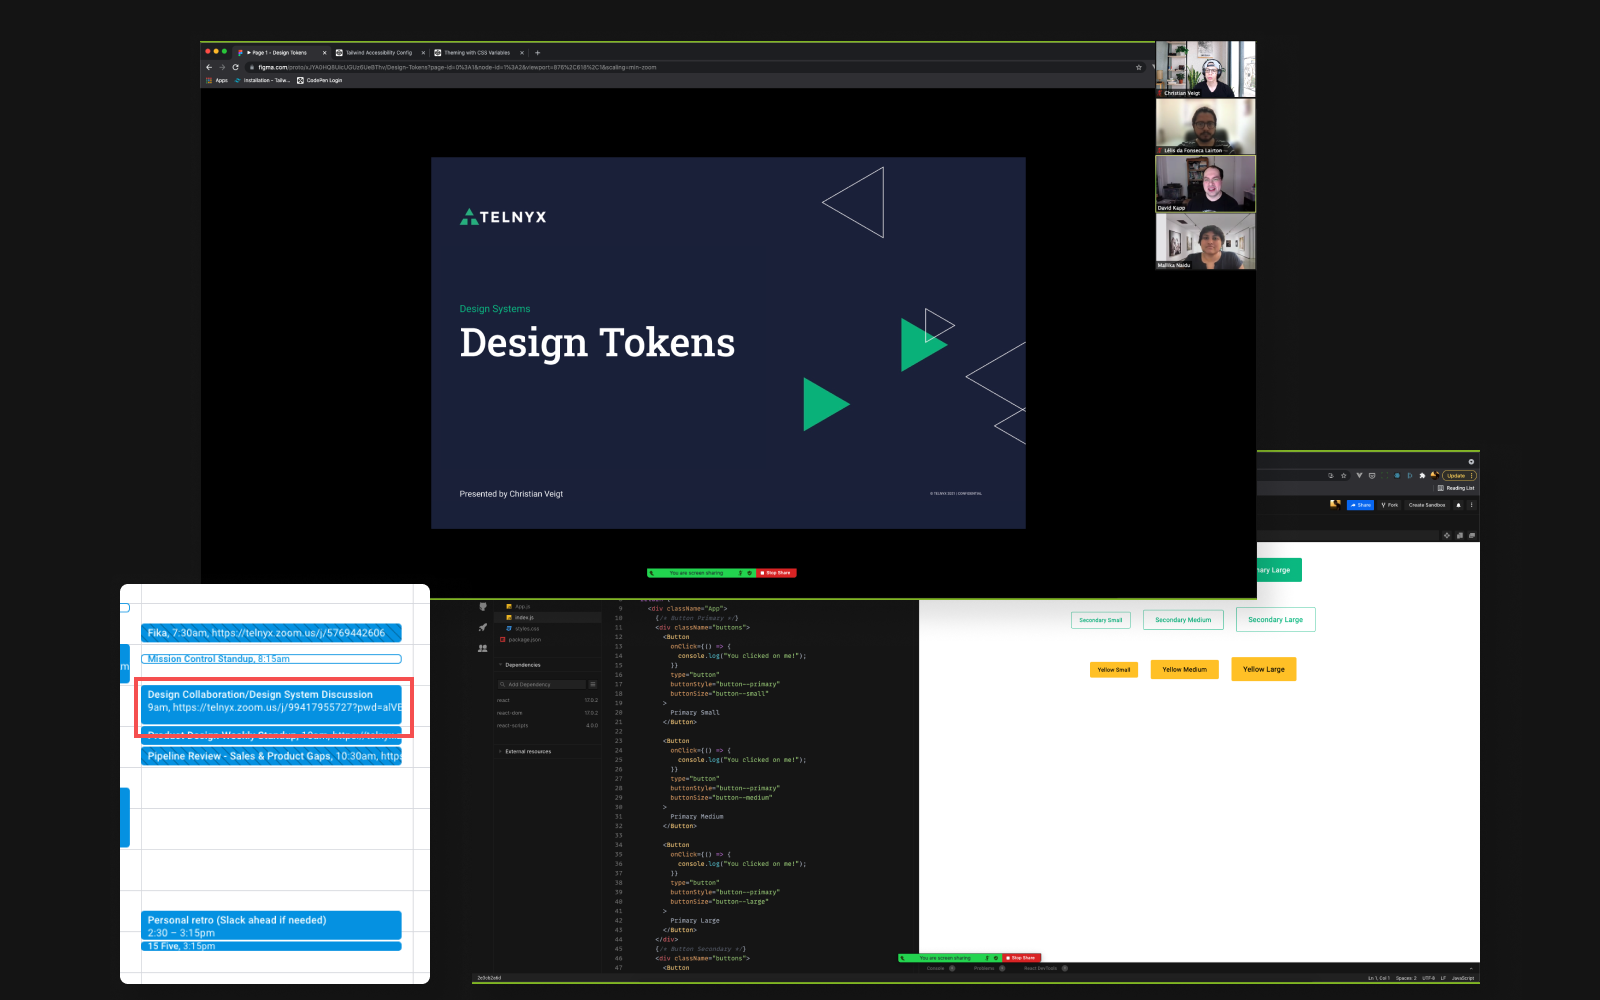Image resolution: width=1600 pixels, height=1000 pixels.
Task: Switch to Tailwind Accessibility Config tab
Action: (x=380, y=52)
